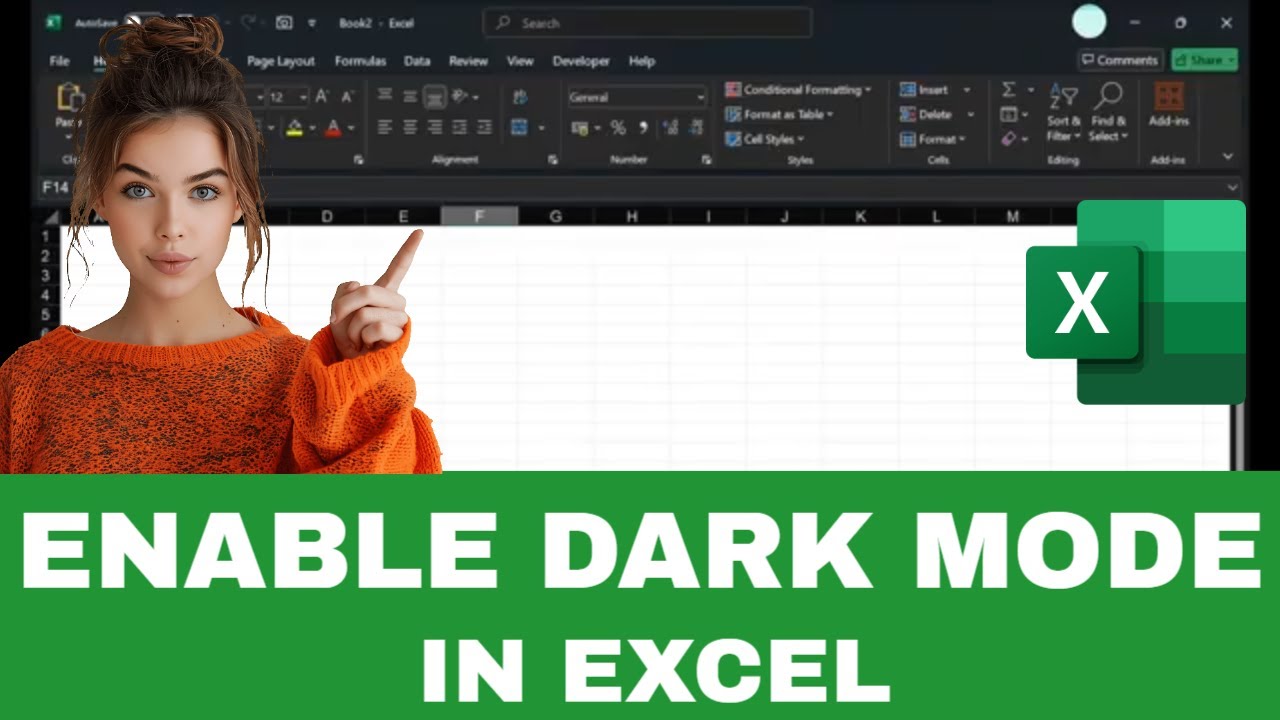Screen dimensions: 1280x720
Task: Expand the AutoSum dropdown arrow
Action: click(1031, 90)
